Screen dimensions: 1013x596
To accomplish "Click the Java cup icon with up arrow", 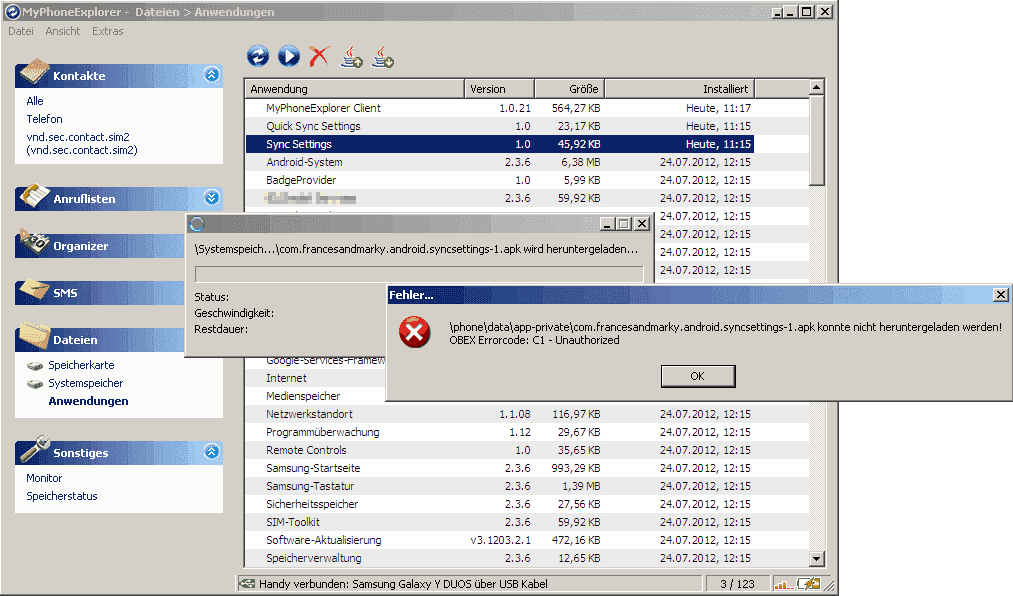I will [351, 56].
